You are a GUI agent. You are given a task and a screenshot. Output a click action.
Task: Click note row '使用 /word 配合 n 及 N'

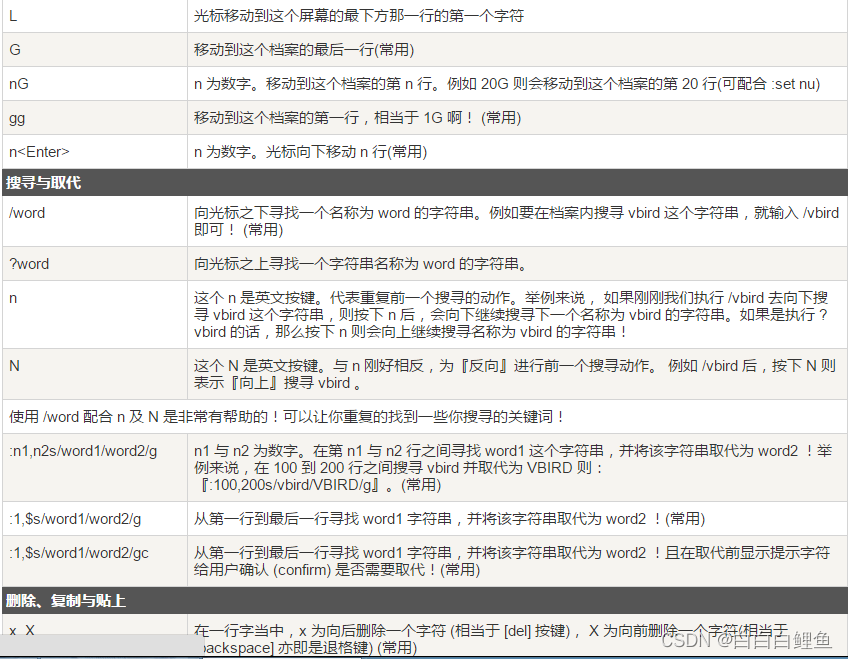point(425,417)
